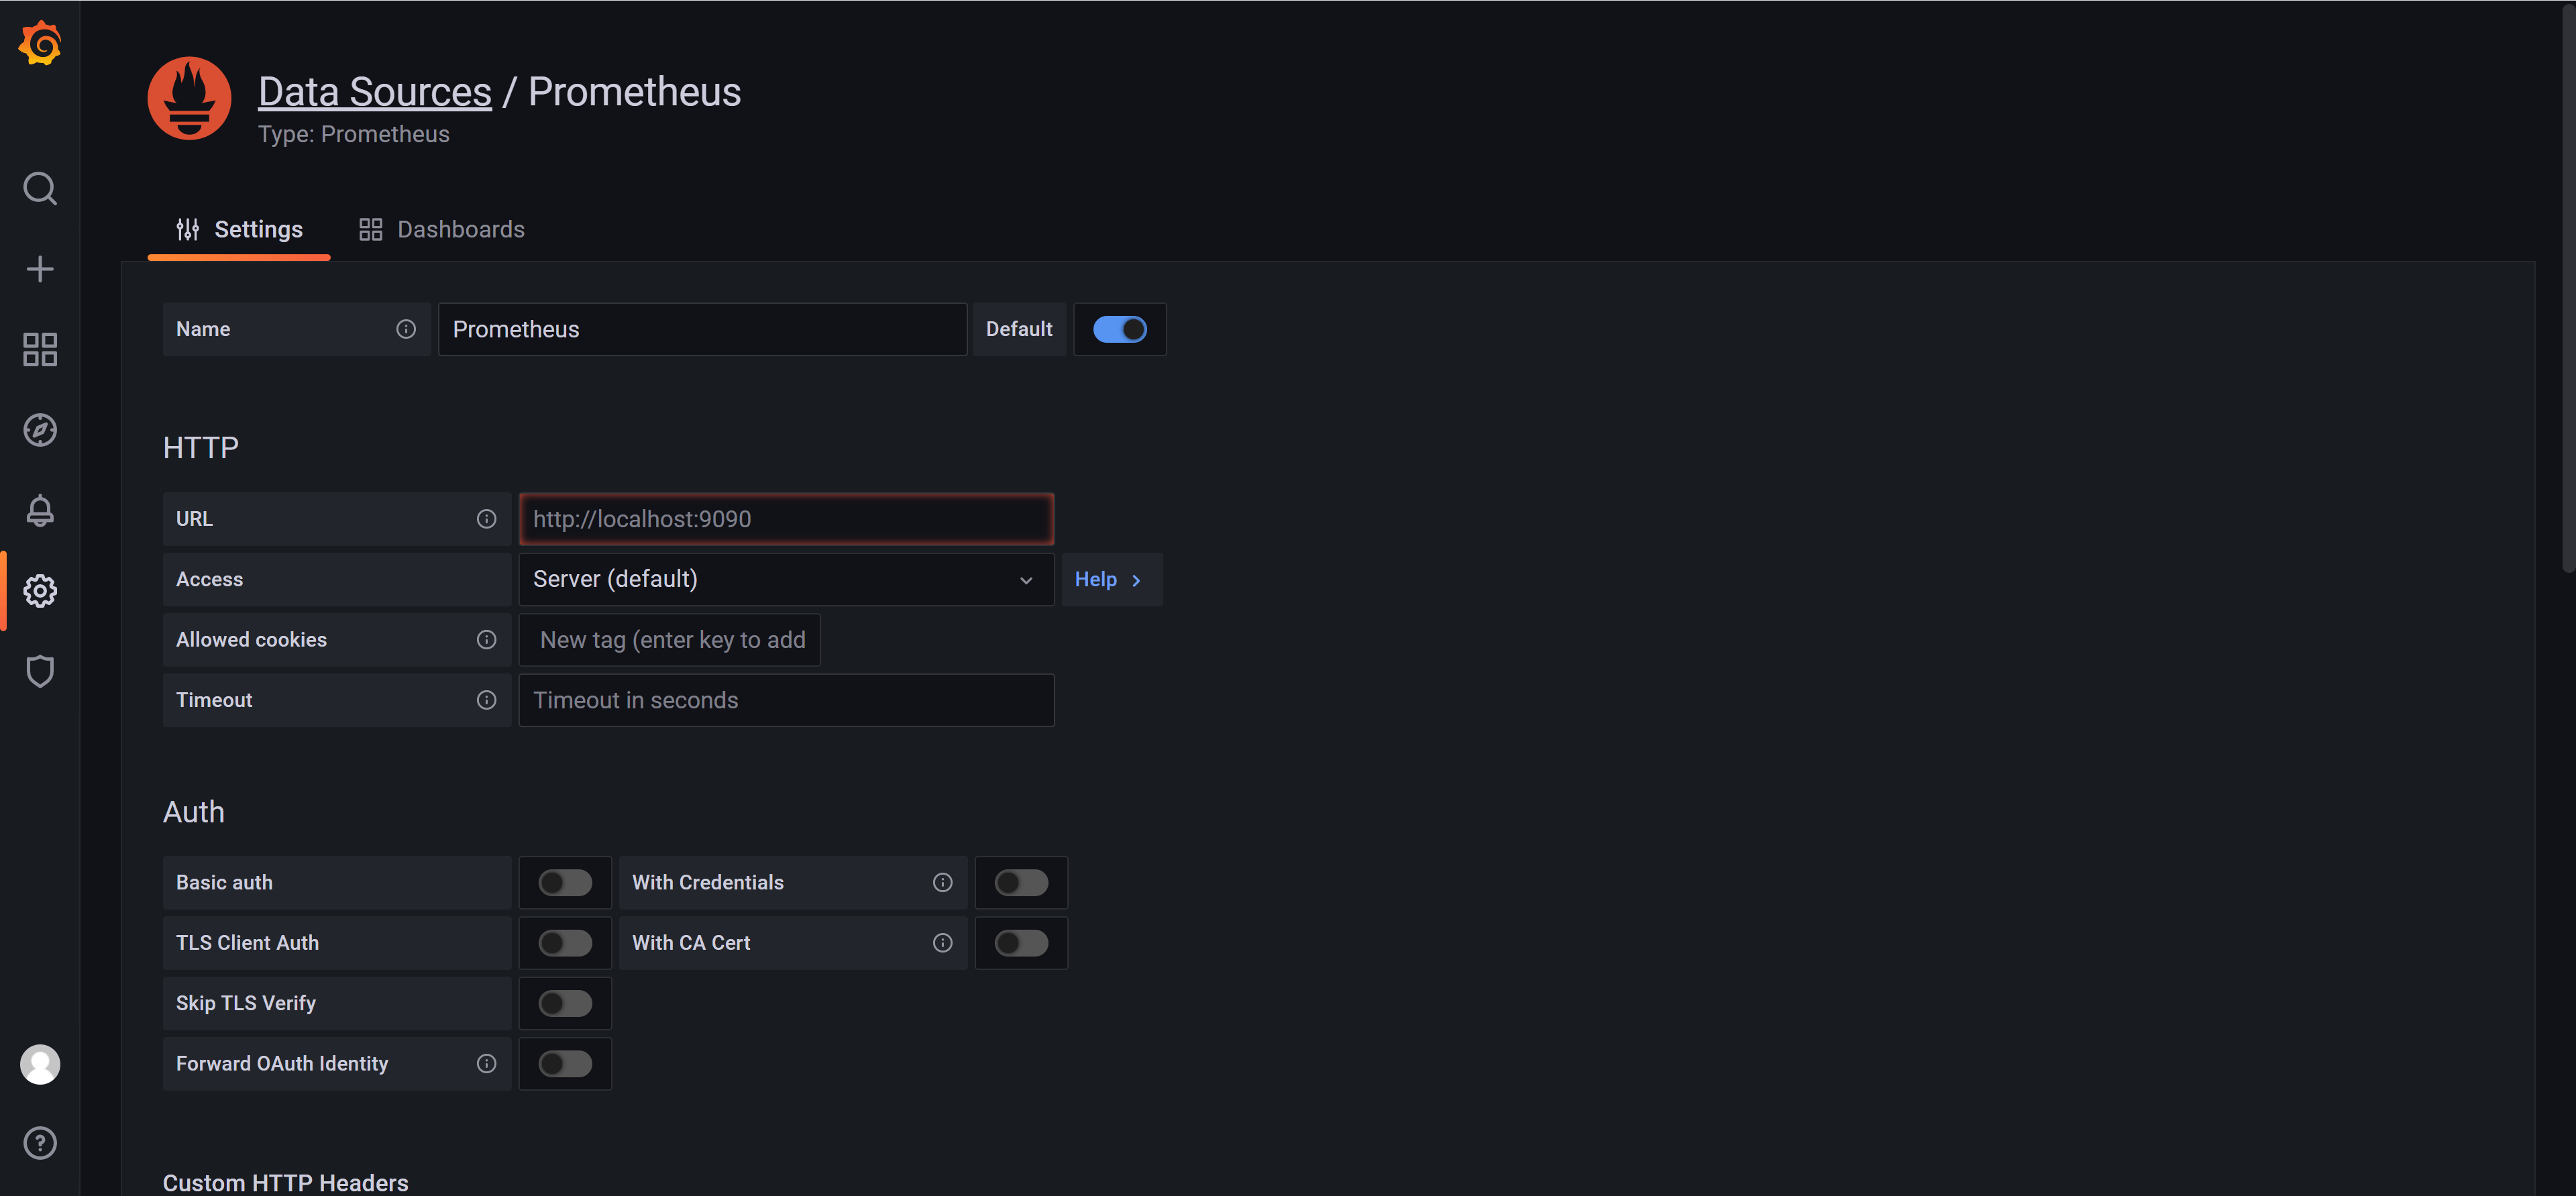Open the Dashboards grid icon in sidebar

pos(40,349)
